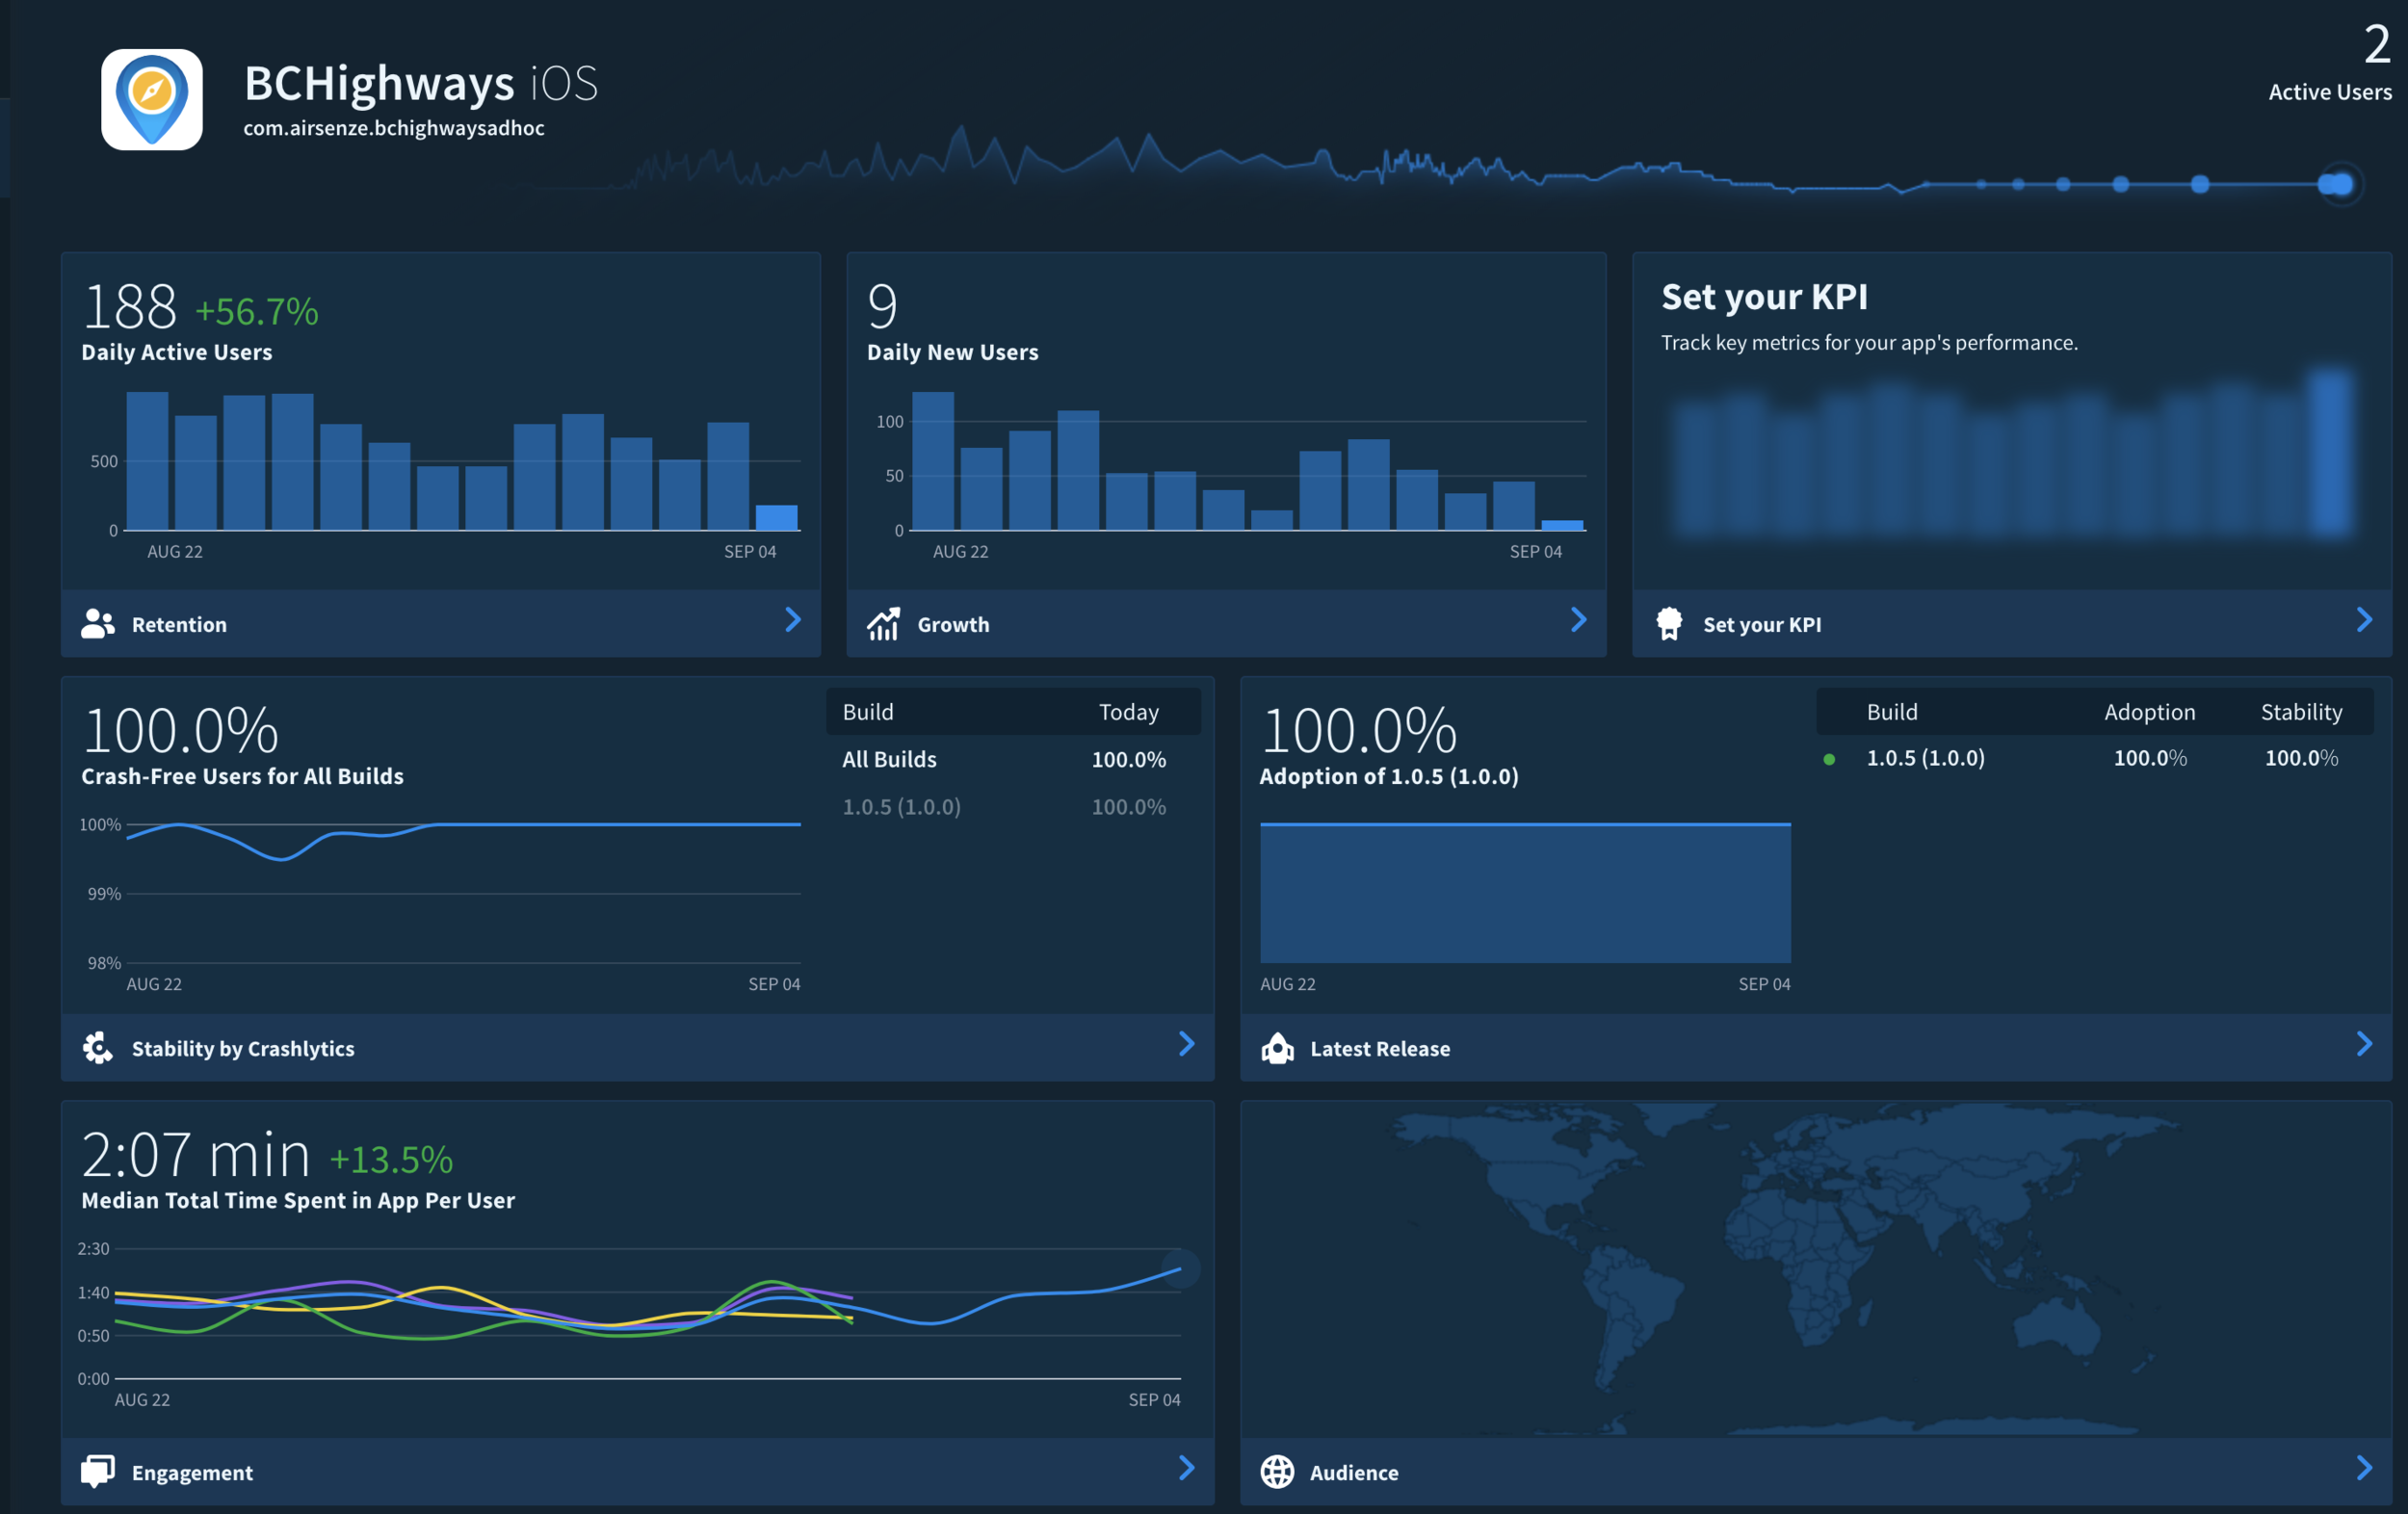This screenshot has height=1514, width=2408.
Task: Click the Stability by Crashlytics gear icon
Action: (98, 1048)
